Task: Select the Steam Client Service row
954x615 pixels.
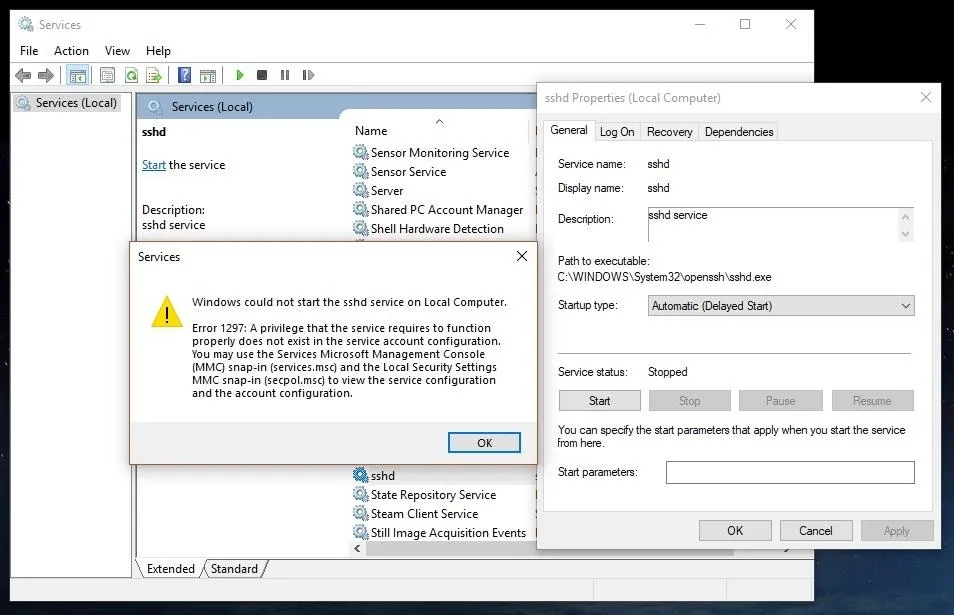Action: (424, 513)
